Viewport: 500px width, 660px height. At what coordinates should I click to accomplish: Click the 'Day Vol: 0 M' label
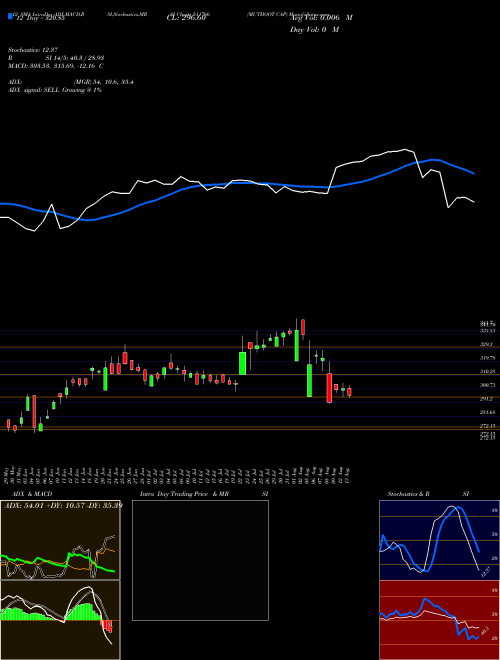(315, 30)
